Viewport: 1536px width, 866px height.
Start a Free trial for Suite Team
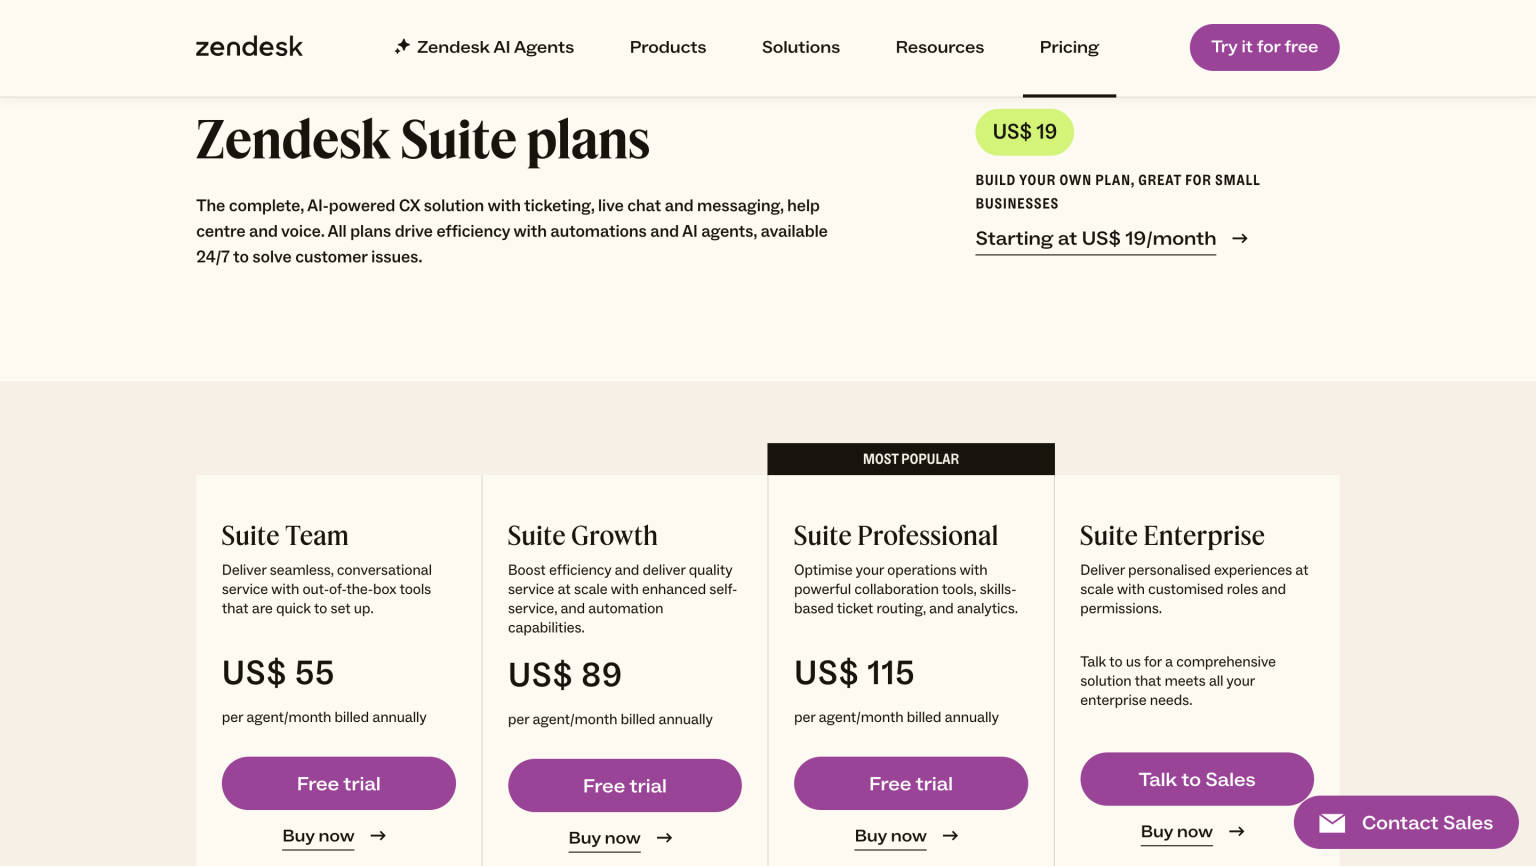(338, 783)
